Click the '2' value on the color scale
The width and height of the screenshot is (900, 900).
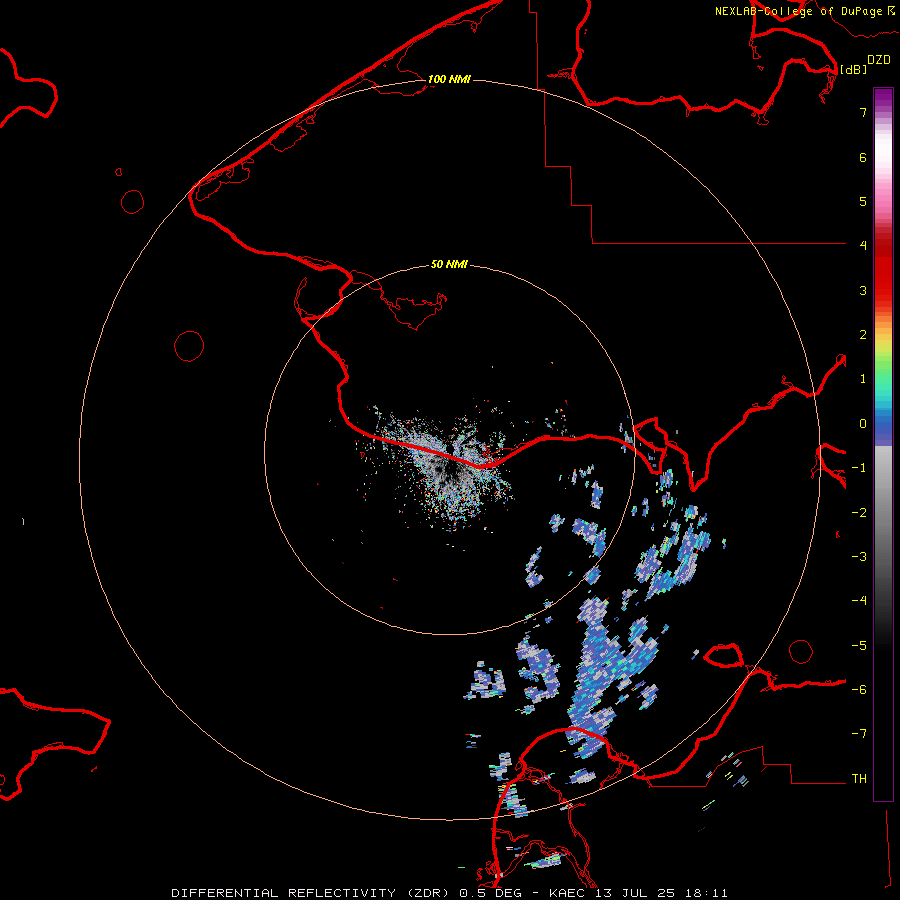click(x=863, y=335)
